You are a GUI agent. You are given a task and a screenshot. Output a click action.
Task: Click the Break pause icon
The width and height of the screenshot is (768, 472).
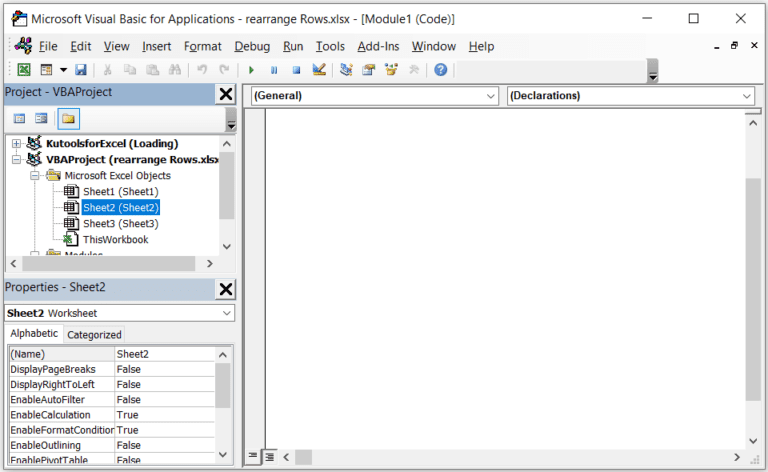[x=274, y=70]
